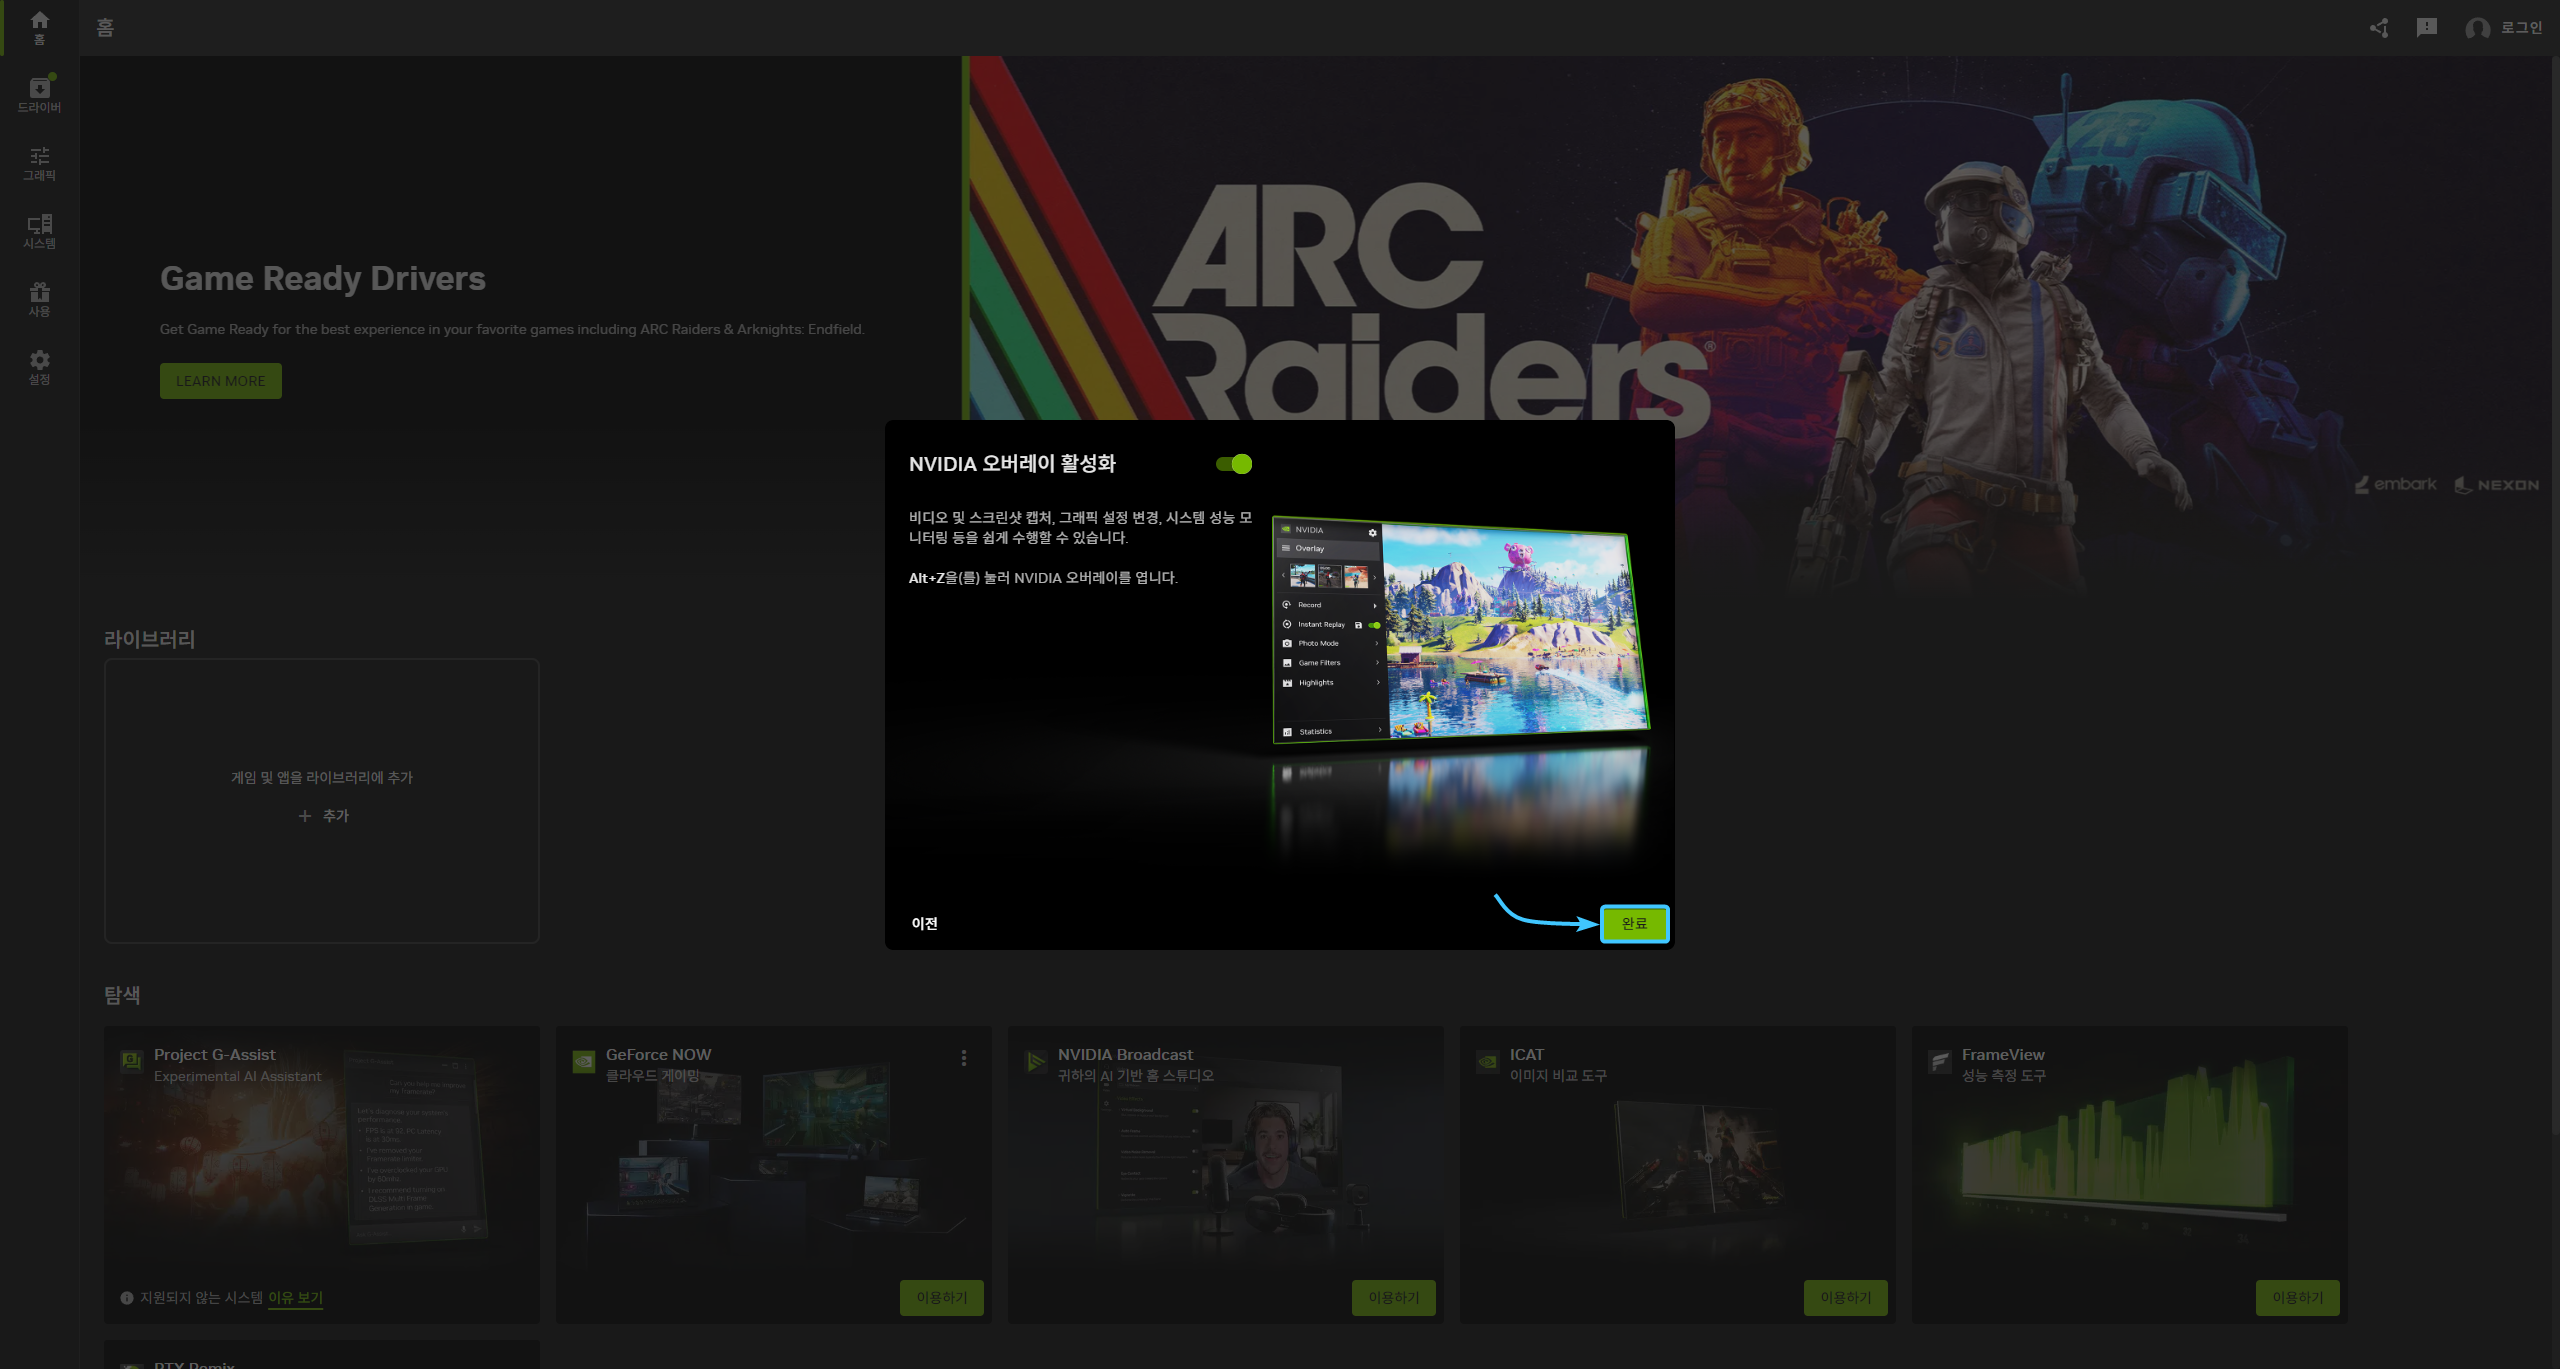Click the share icon in top bar

(2379, 28)
